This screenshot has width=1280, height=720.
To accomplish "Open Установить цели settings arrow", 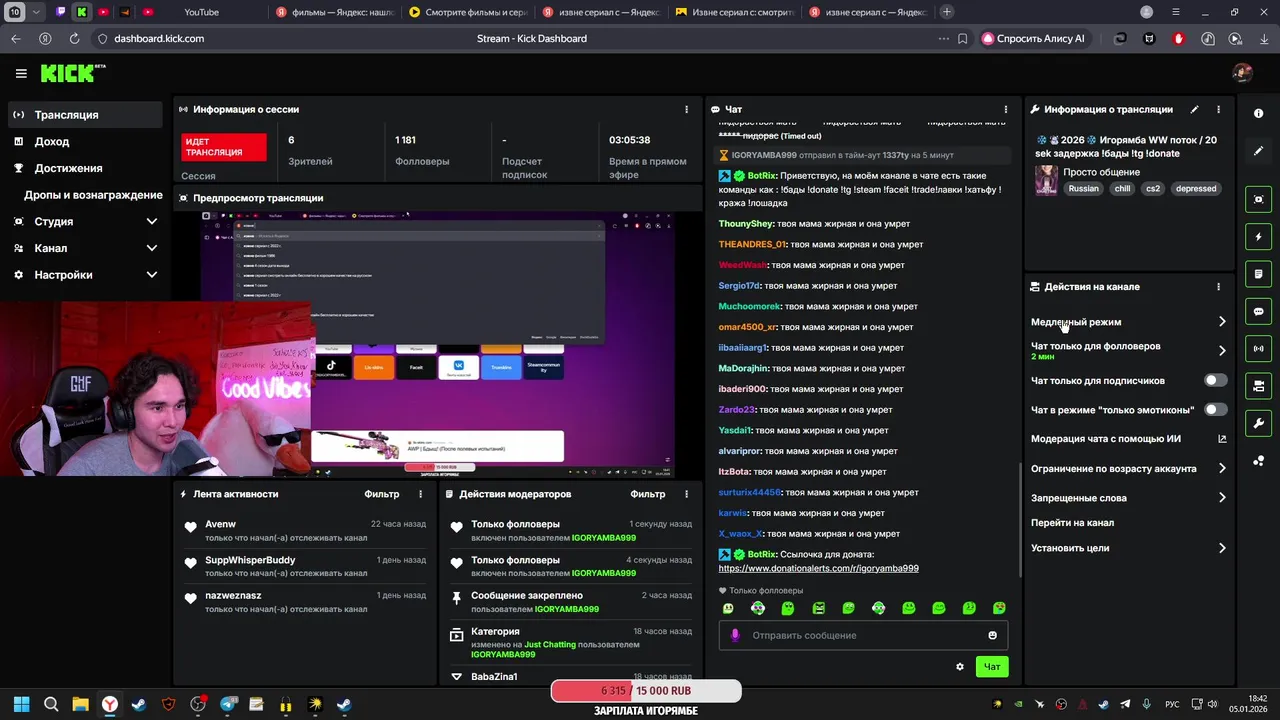I will tap(1222, 548).
